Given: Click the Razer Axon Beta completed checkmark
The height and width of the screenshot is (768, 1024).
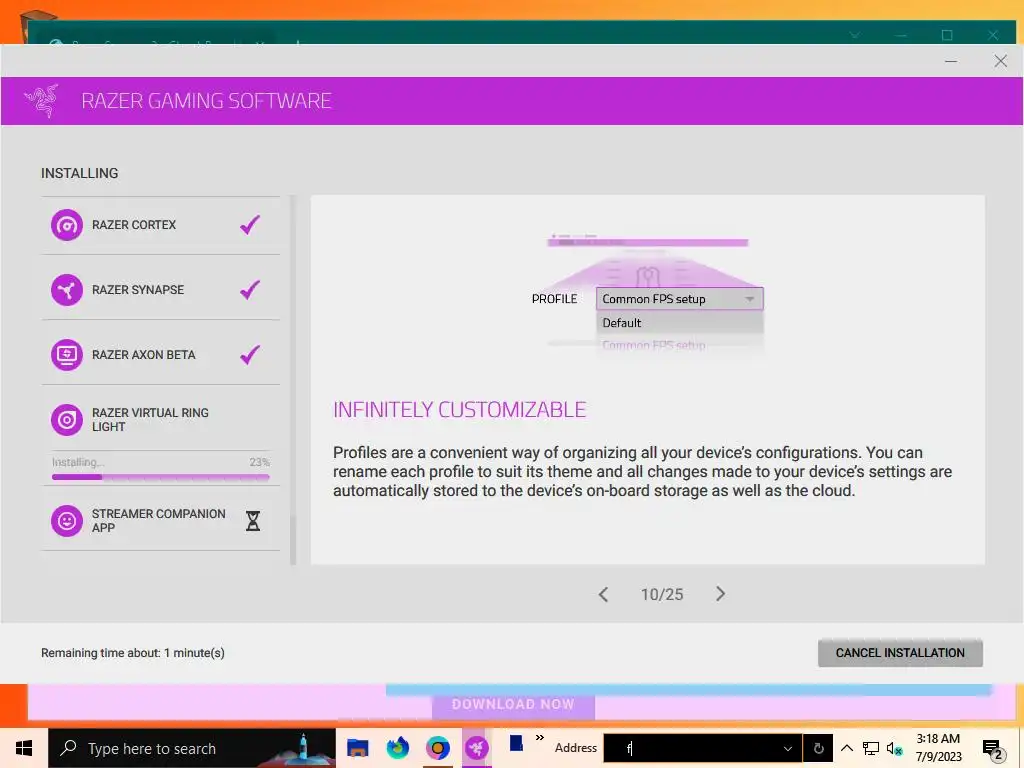Looking at the screenshot, I should coord(250,355).
